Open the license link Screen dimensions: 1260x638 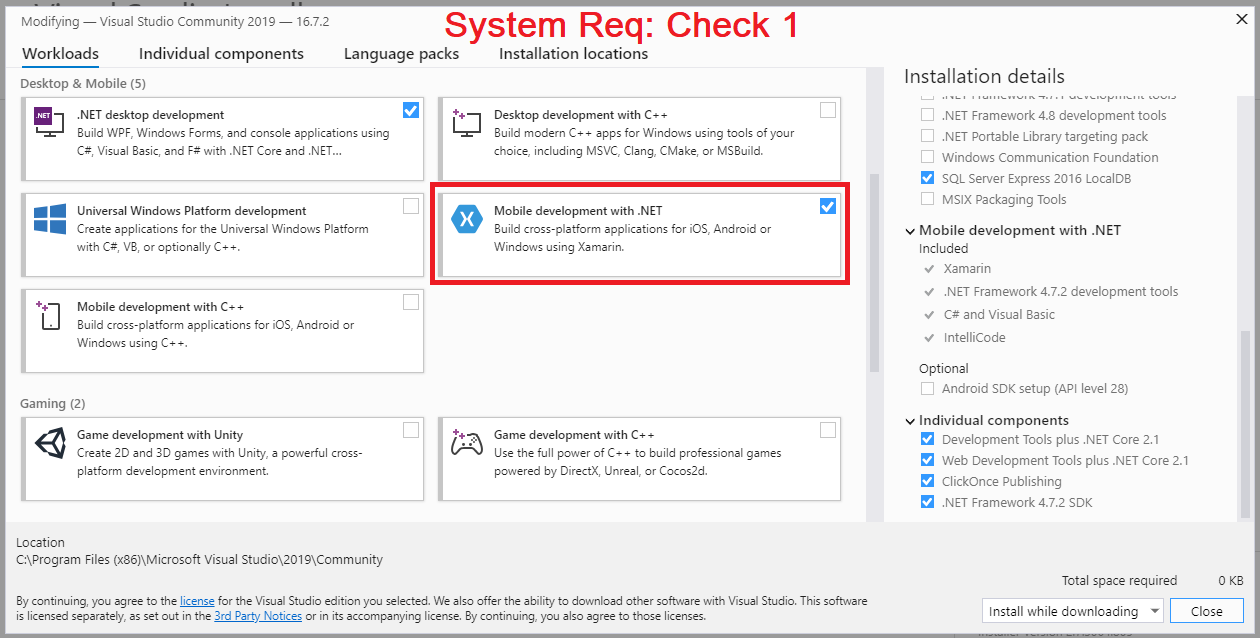(x=197, y=601)
